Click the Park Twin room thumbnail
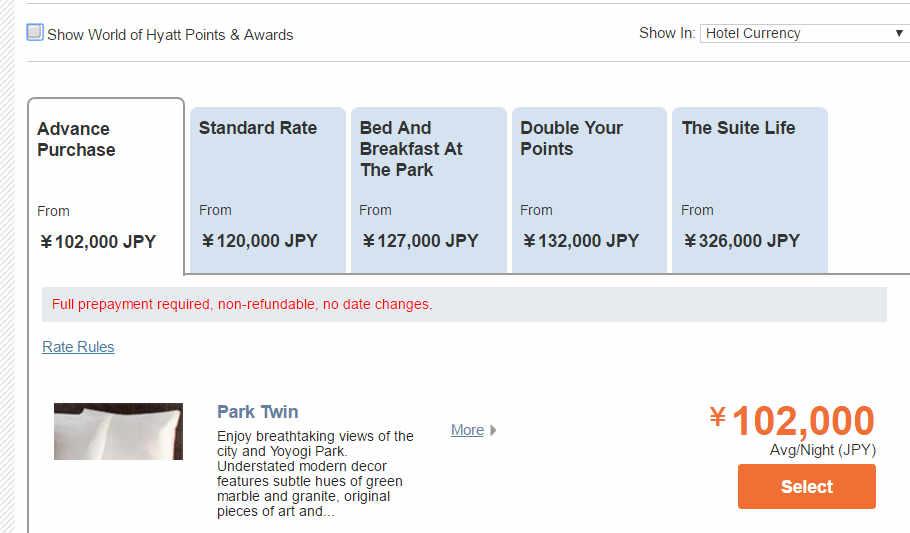910x533 pixels. [x=118, y=431]
